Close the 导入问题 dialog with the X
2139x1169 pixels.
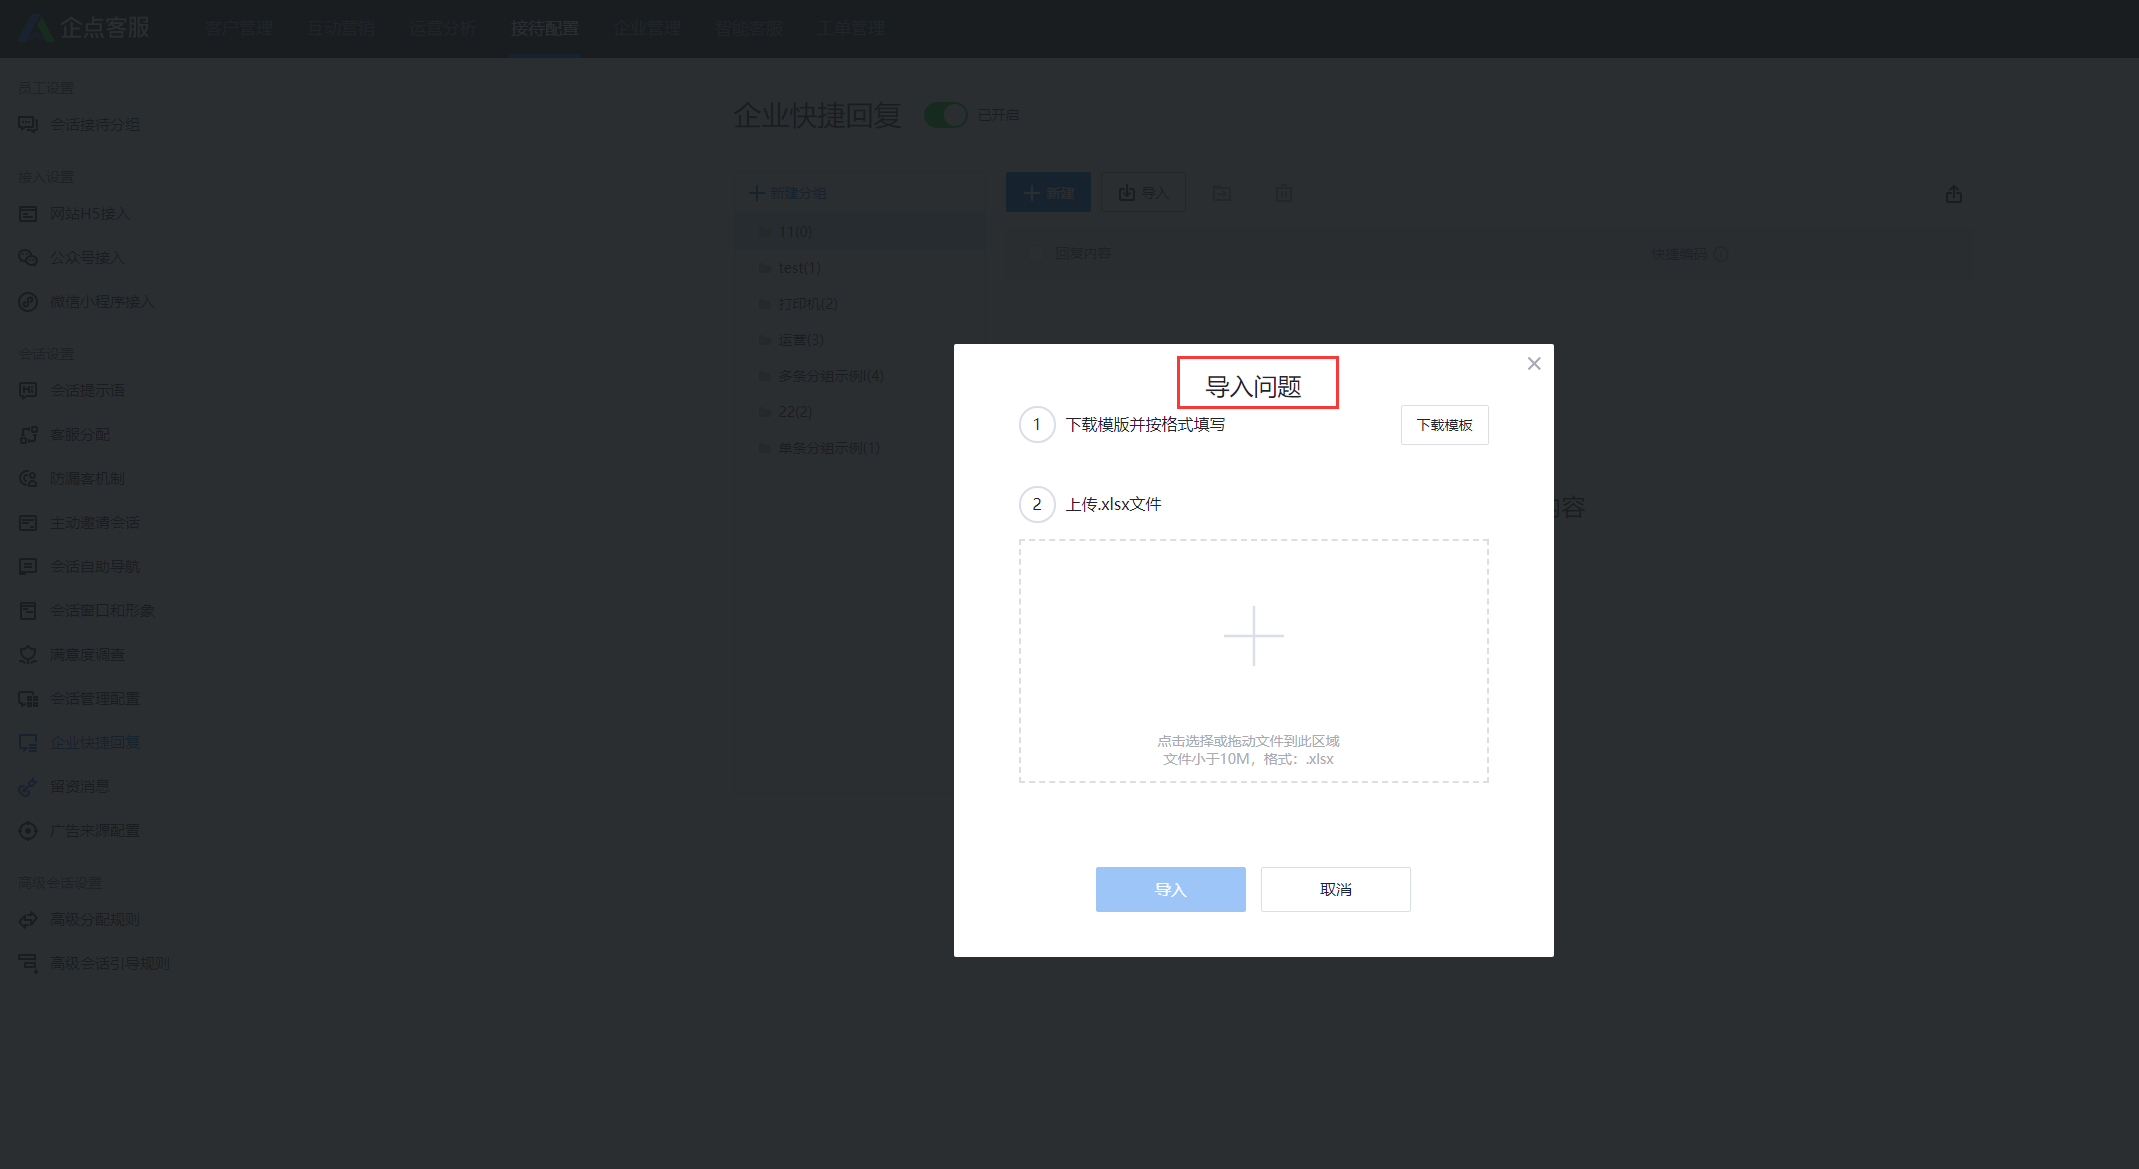[x=1534, y=364]
